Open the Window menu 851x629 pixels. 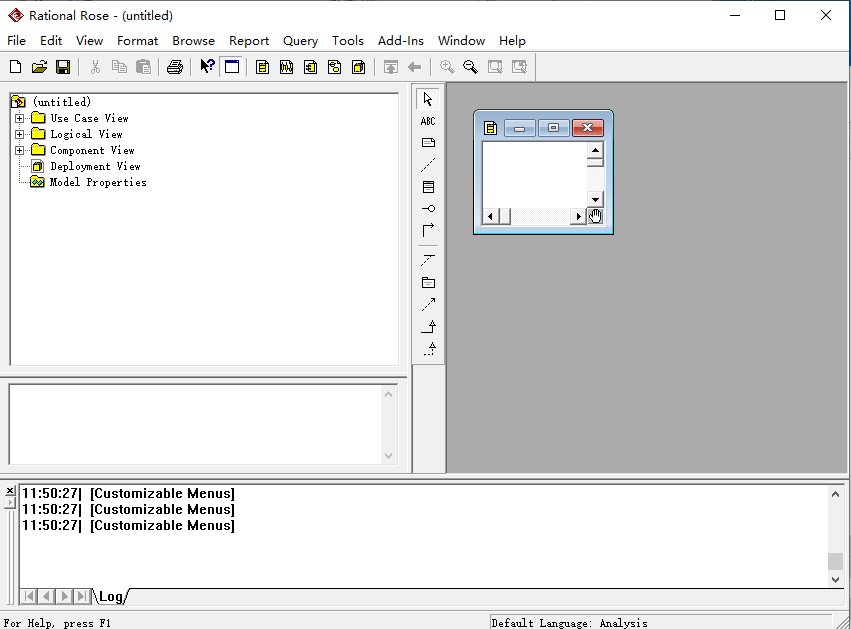pyautogui.click(x=461, y=41)
